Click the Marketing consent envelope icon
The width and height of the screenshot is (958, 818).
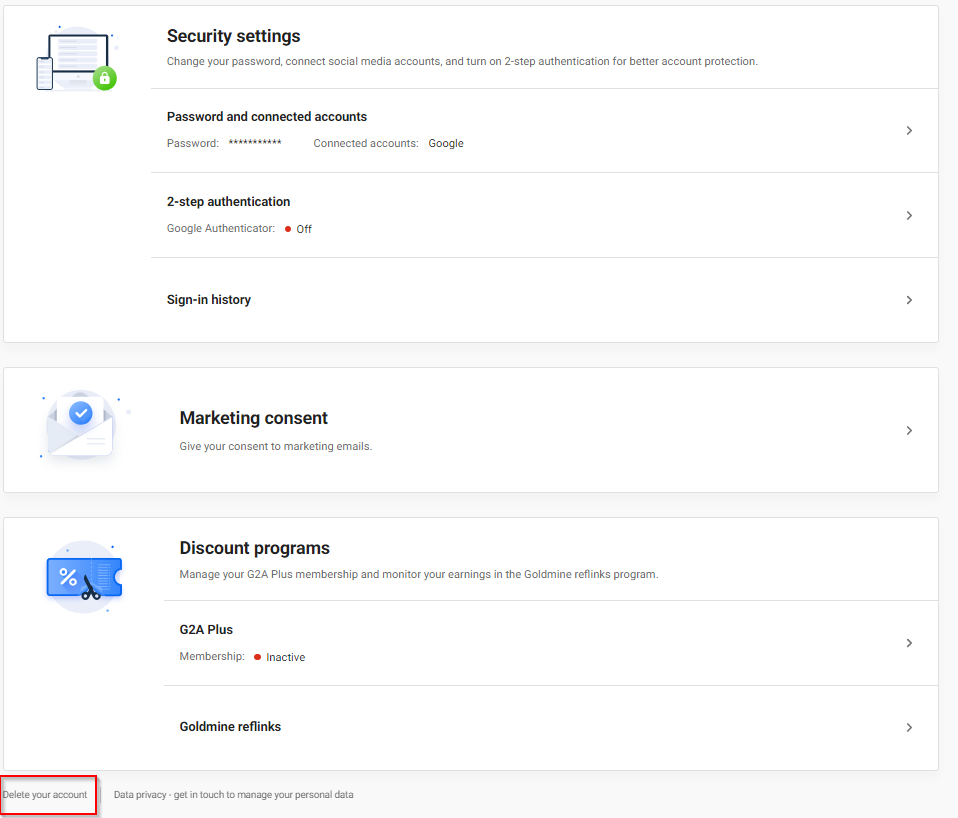(81, 427)
